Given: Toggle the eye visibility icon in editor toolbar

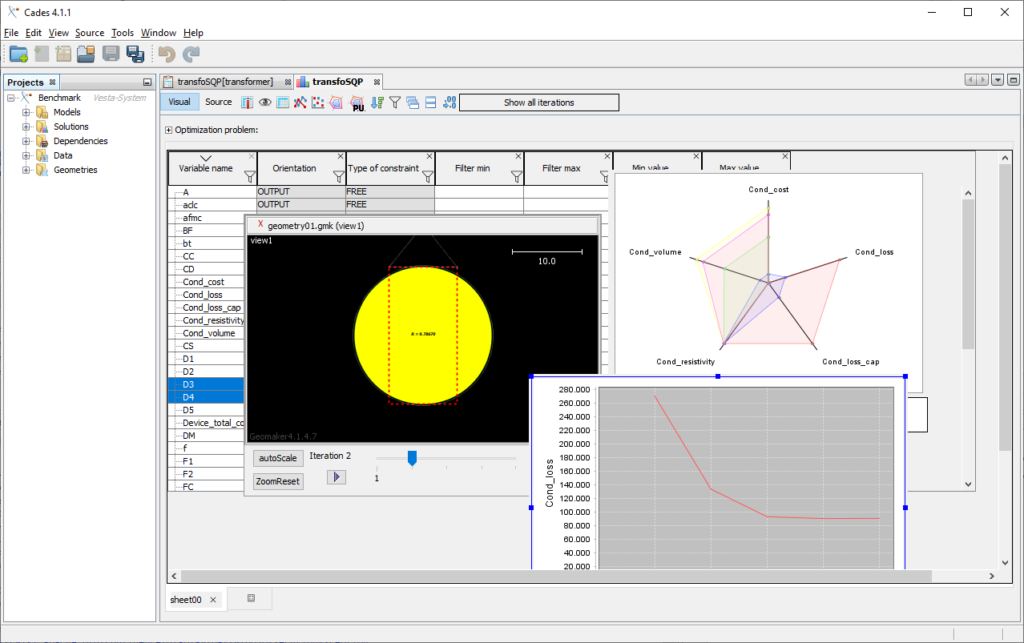Looking at the screenshot, I should [264, 102].
